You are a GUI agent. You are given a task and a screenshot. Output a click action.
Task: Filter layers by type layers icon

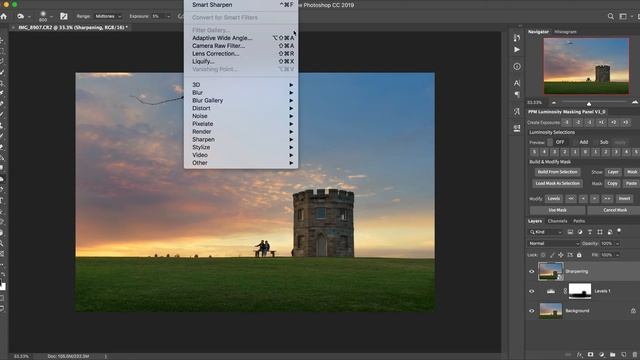click(590, 232)
